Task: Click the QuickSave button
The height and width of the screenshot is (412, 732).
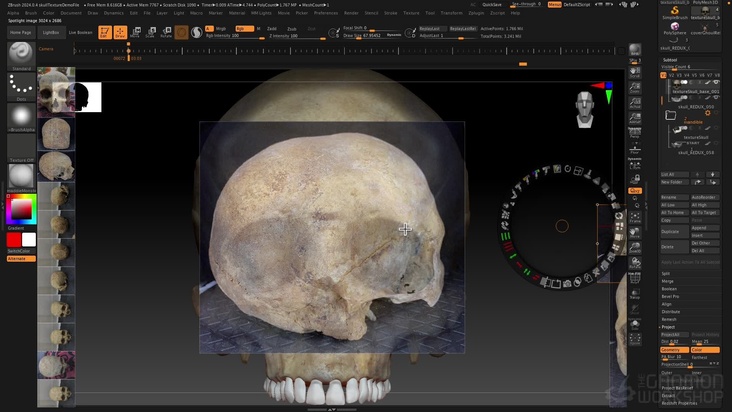Action: (492, 5)
